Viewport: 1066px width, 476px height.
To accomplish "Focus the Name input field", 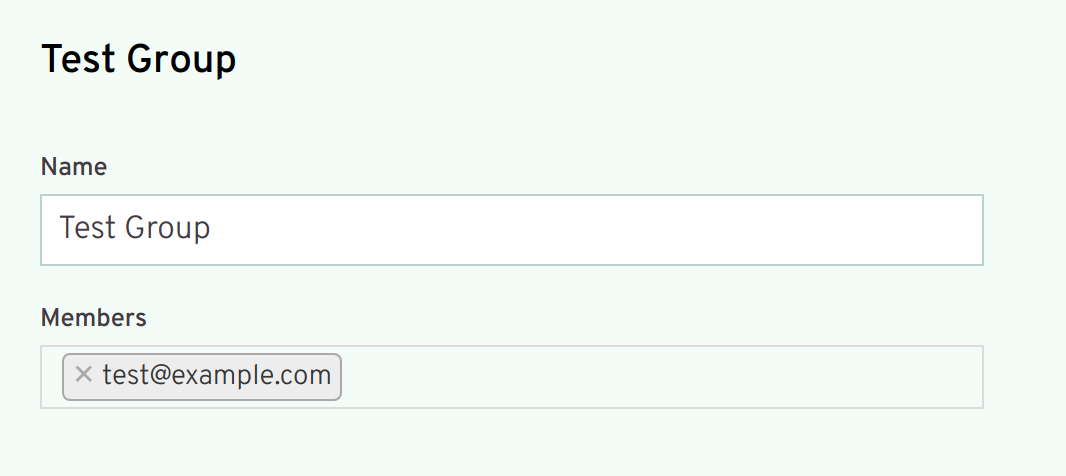I will tap(512, 230).
